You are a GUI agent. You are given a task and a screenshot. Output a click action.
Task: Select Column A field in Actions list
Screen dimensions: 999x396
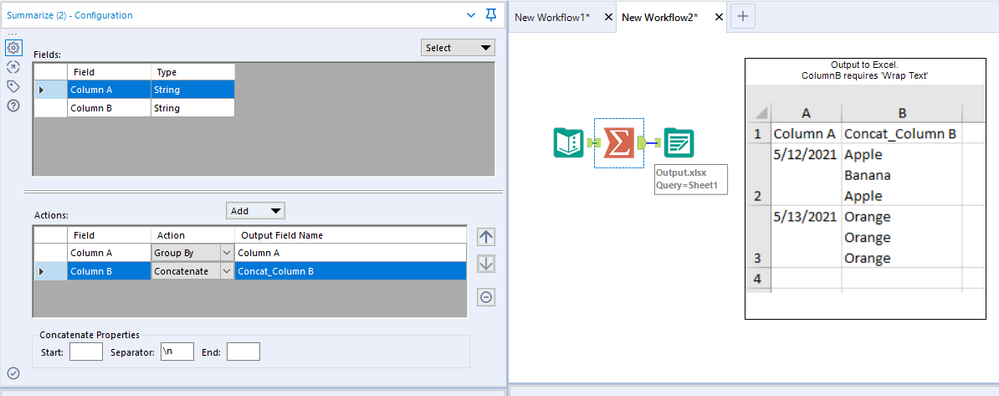109,253
